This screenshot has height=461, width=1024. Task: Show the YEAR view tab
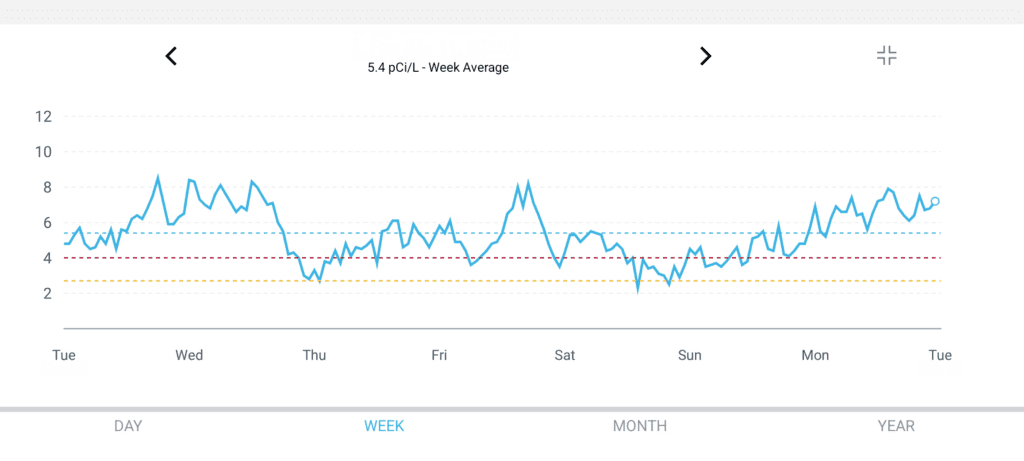pos(896,426)
